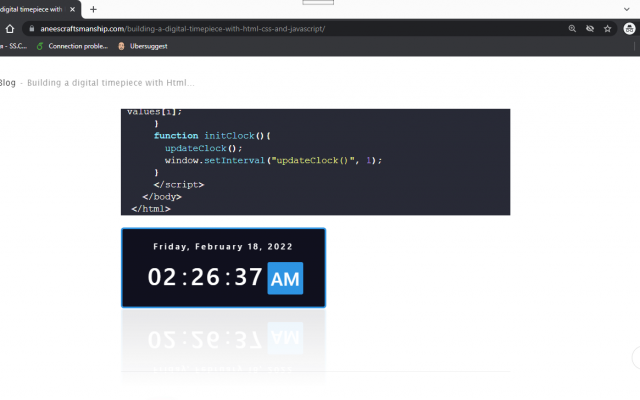640x400 pixels.
Task: Click the window.setInterval code line
Action: pyautogui.click(x=273, y=160)
